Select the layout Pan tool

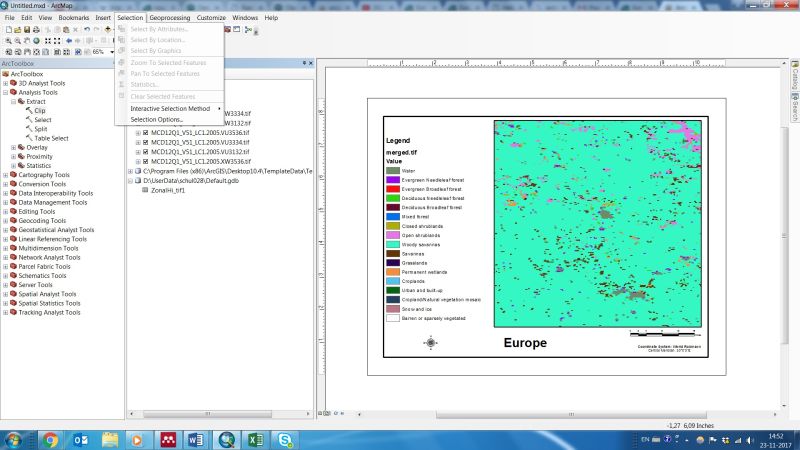point(27,52)
